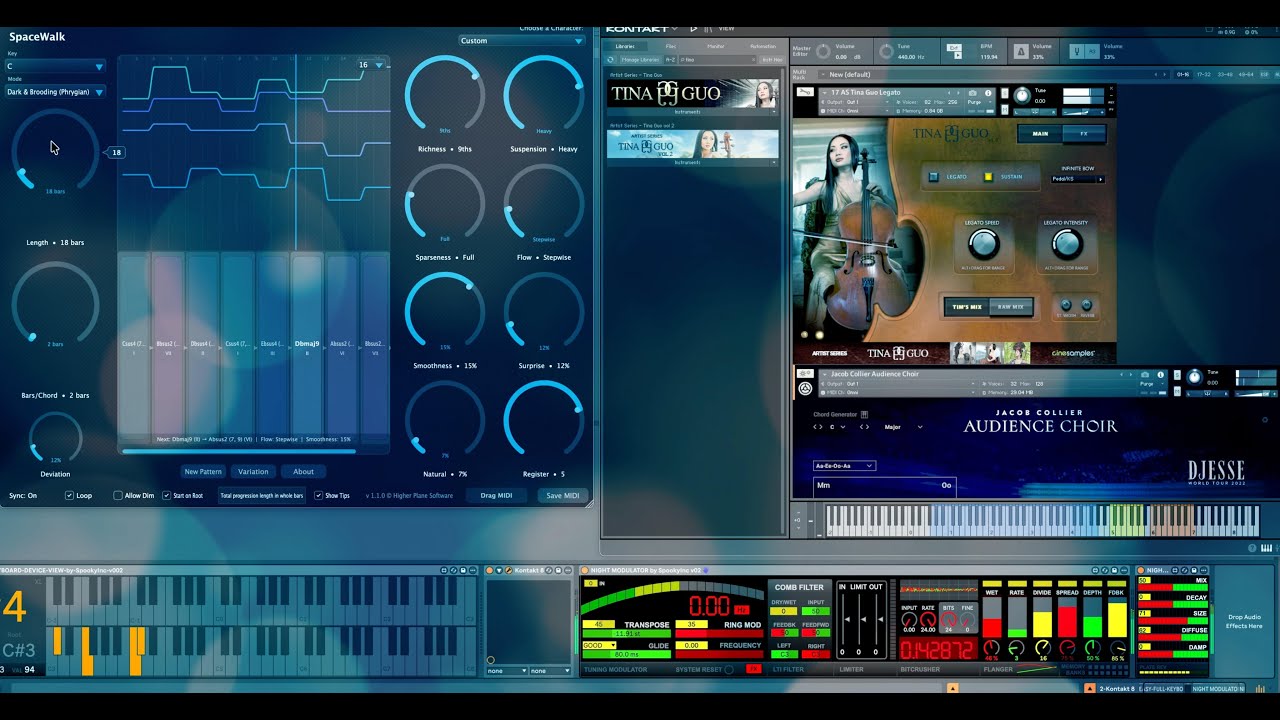Click the A-Z sort button in Kontakt
The width and height of the screenshot is (1280, 720).
click(670, 60)
